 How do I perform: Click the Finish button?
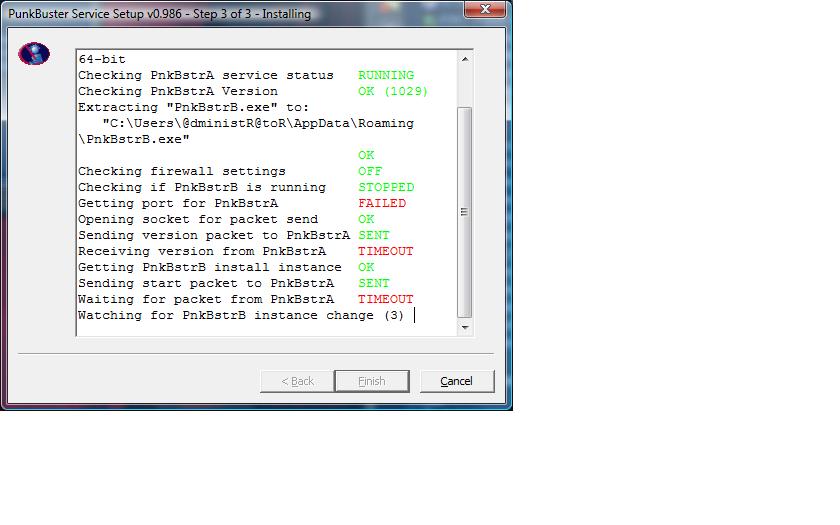click(372, 381)
